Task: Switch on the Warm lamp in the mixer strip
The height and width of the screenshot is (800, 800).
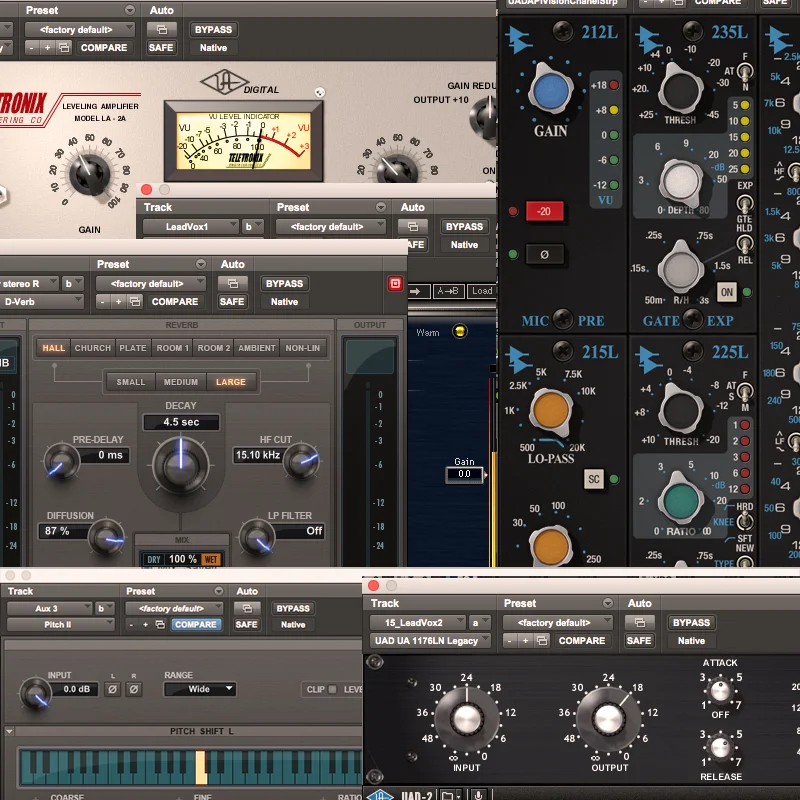Action: pyautogui.click(x=458, y=331)
